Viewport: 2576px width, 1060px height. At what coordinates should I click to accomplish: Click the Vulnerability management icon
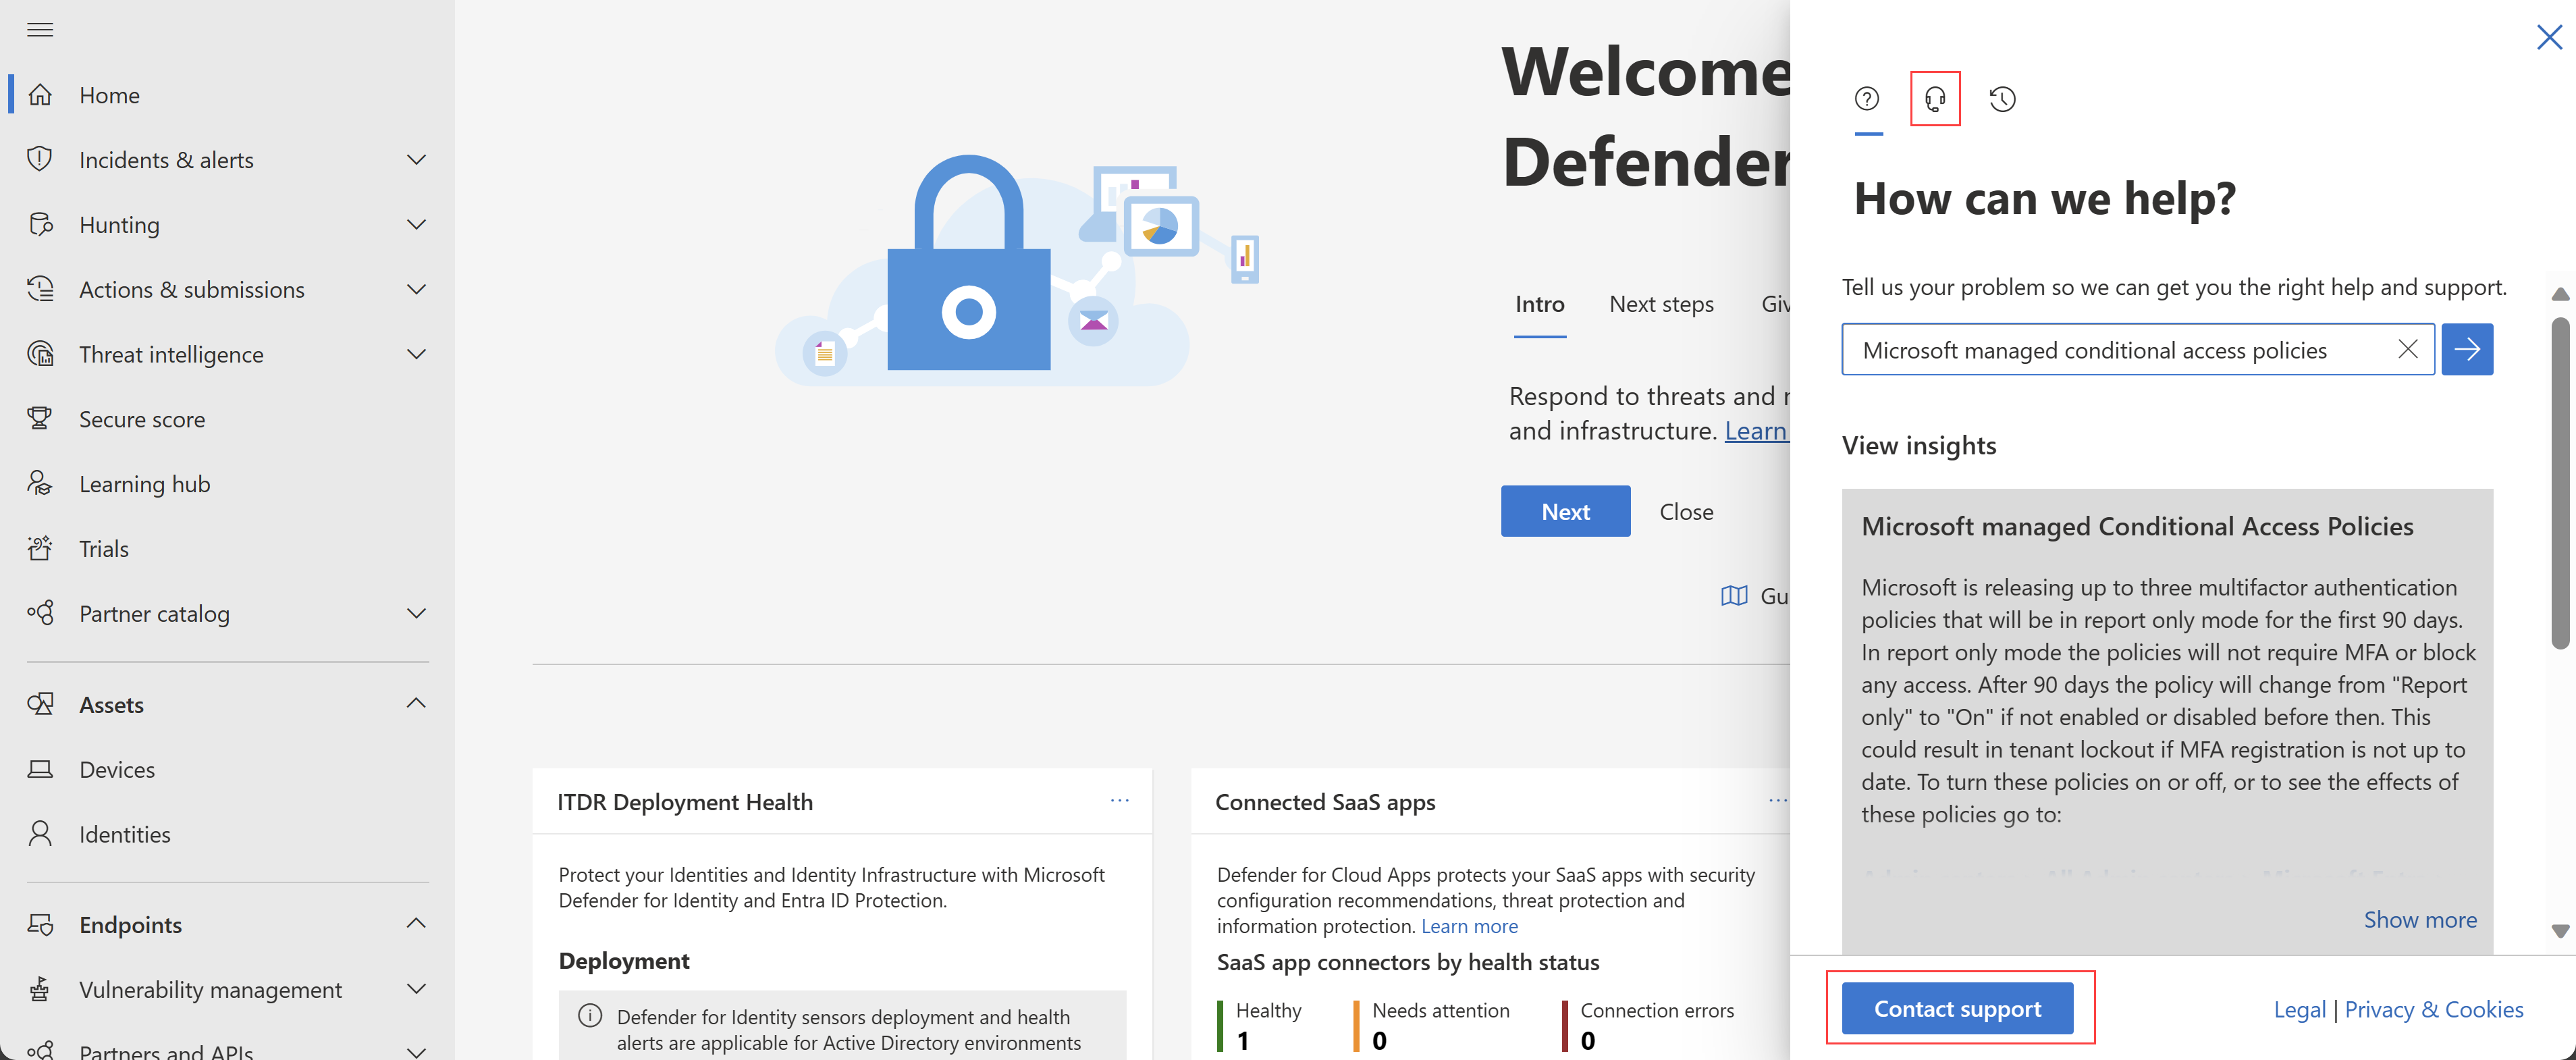coord(45,988)
